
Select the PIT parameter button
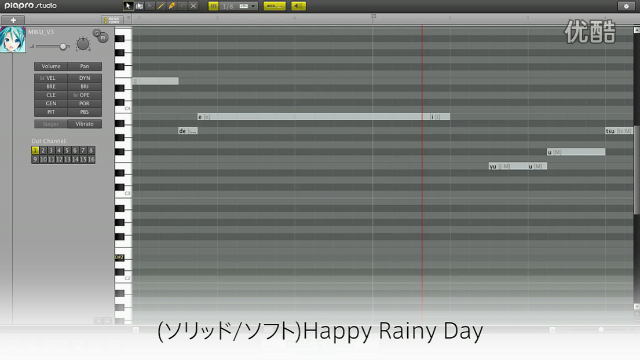51,112
